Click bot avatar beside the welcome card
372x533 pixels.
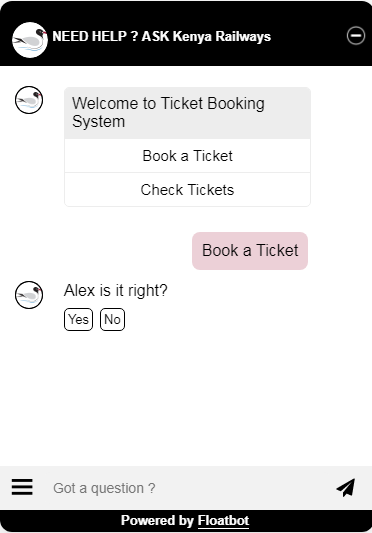[x=29, y=100]
